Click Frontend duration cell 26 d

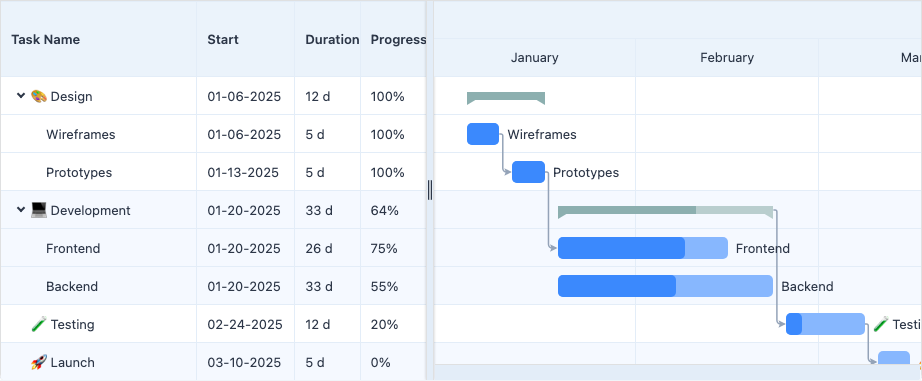328,248
